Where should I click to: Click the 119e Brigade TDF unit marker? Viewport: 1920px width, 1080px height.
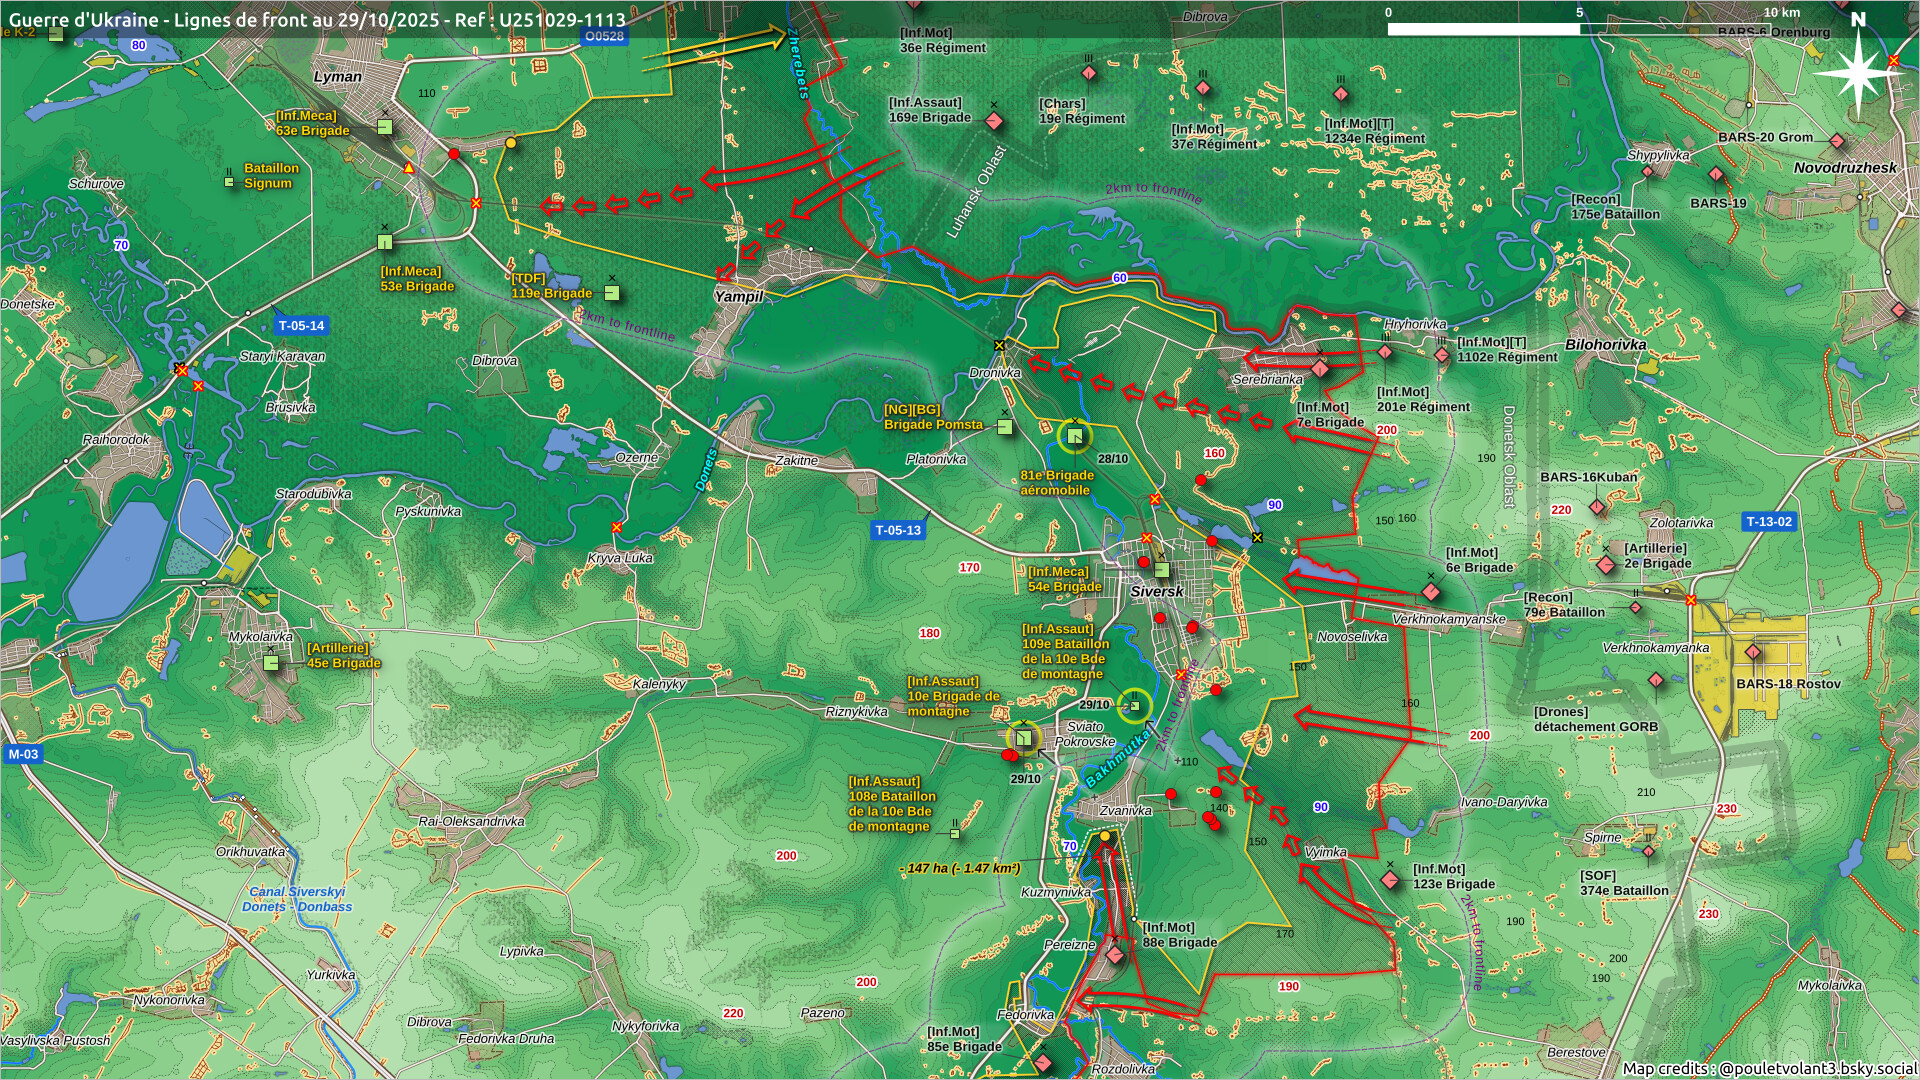pyautogui.click(x=612, y=293)
